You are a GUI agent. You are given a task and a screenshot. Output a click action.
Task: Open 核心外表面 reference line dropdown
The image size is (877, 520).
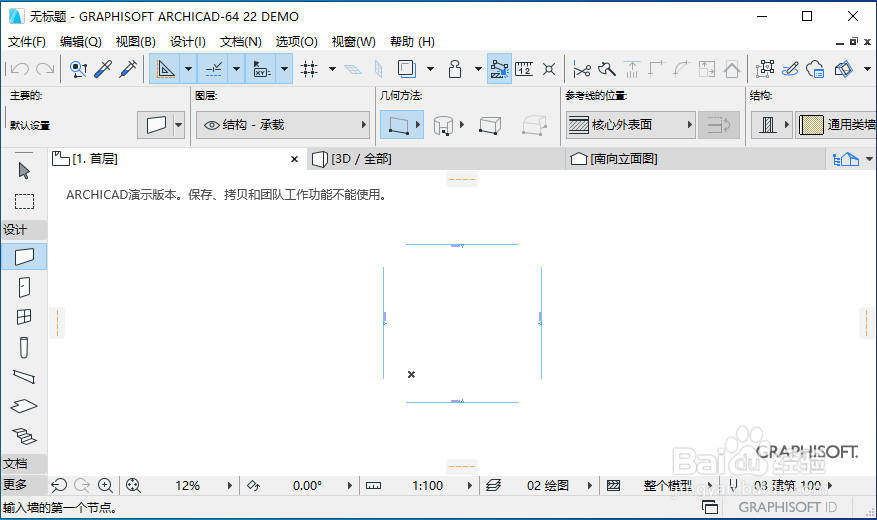[630, 125]
